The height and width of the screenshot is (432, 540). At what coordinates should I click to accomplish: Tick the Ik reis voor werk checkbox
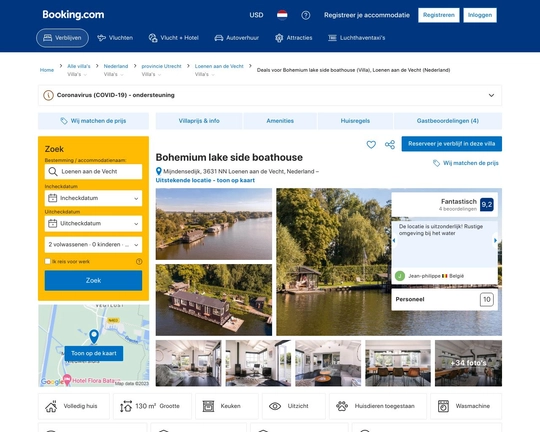click(48, 261)
